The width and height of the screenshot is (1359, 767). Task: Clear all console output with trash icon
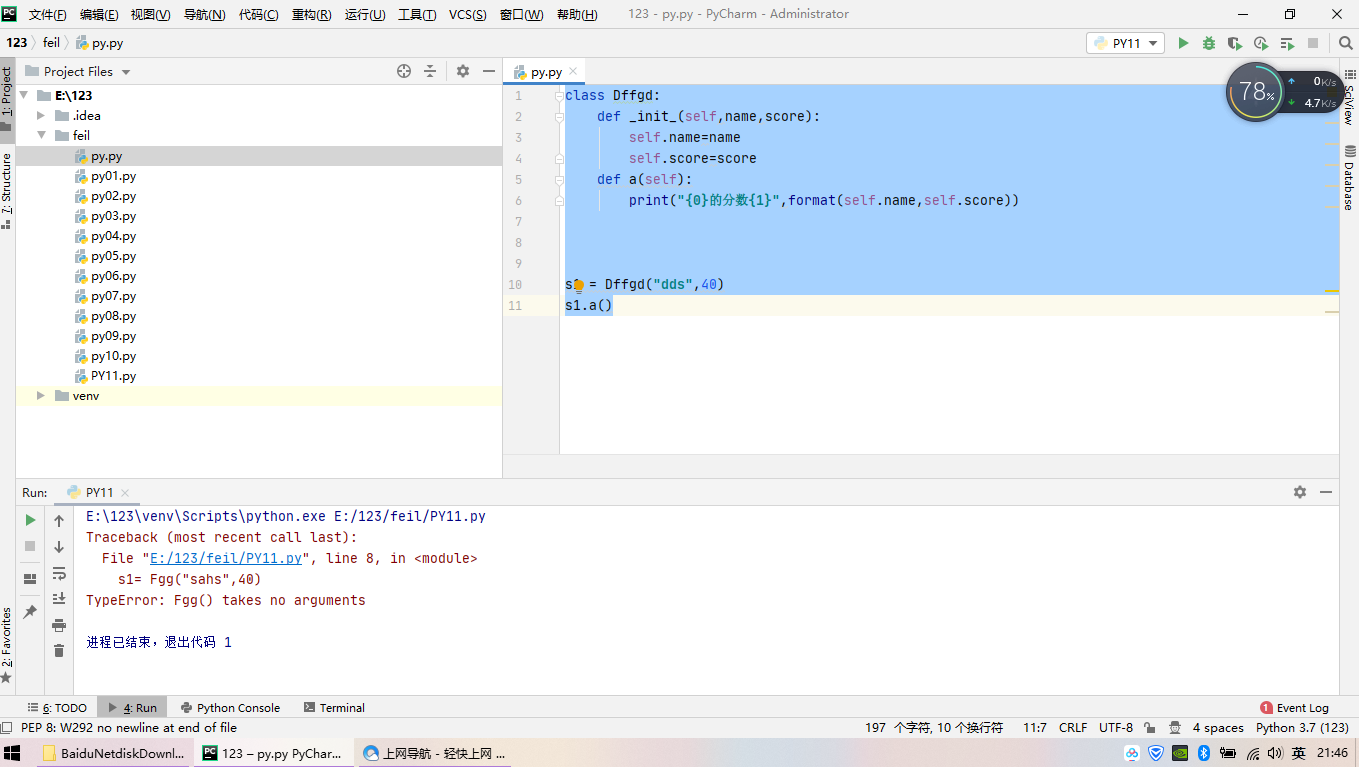click(x=59, y=651)
